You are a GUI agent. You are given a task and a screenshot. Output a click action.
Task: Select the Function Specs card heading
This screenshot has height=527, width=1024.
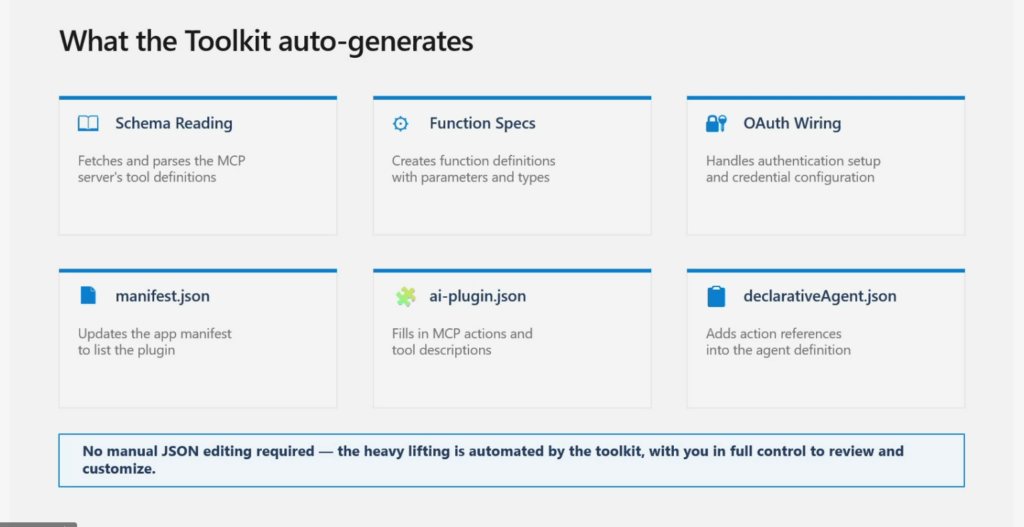[482, 124]
